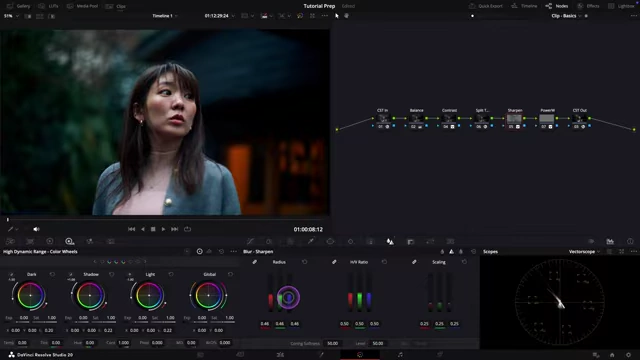Reset the Light zone wheel

(x=171, y=274)
